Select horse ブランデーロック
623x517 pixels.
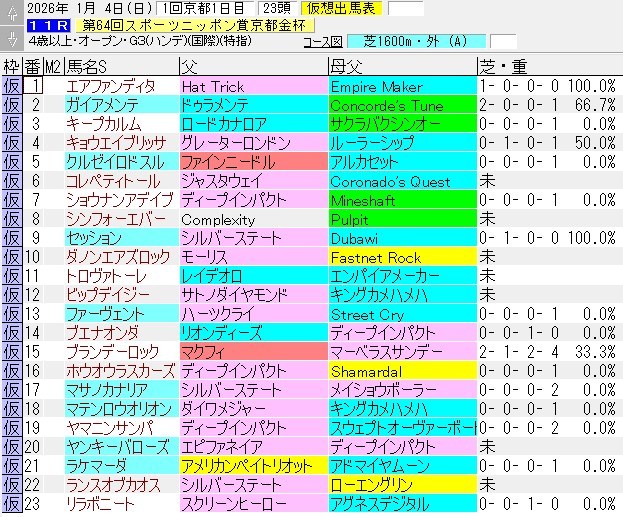122,352
